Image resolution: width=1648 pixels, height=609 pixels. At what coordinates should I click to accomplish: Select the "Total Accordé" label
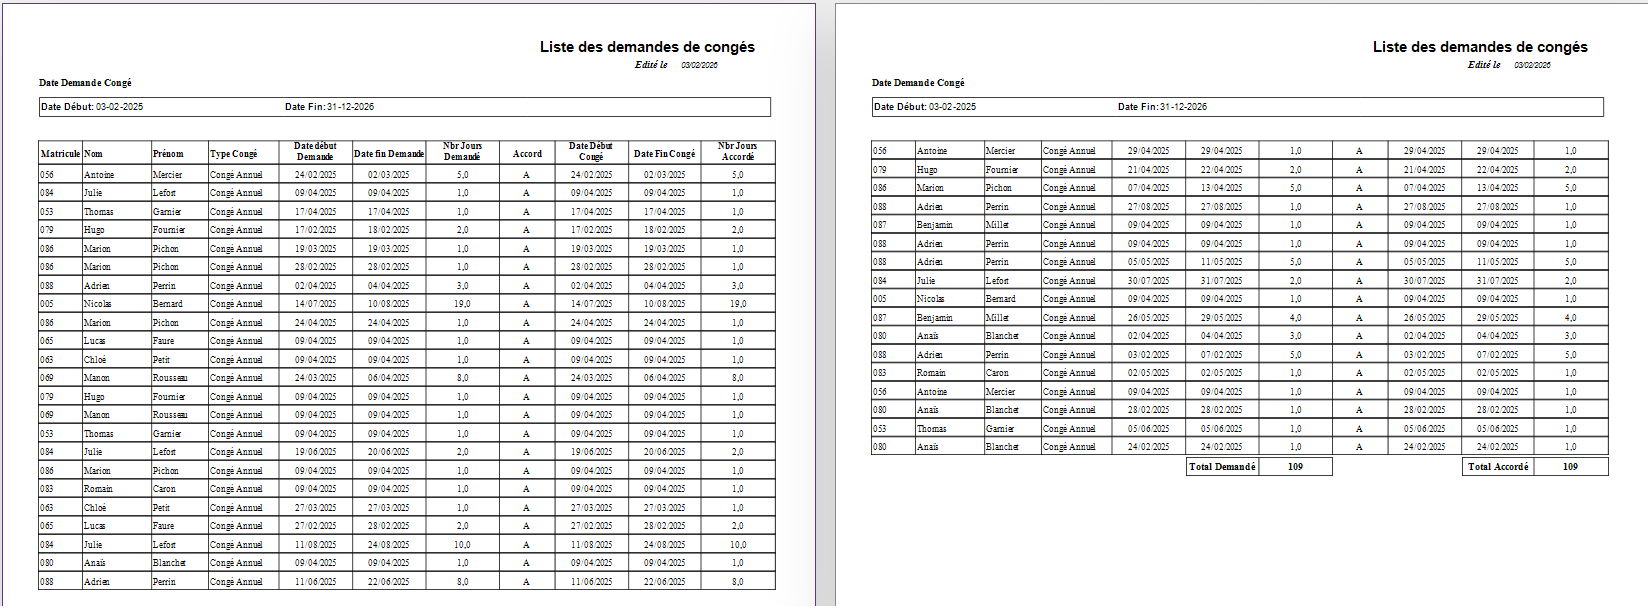(1498, 467)
